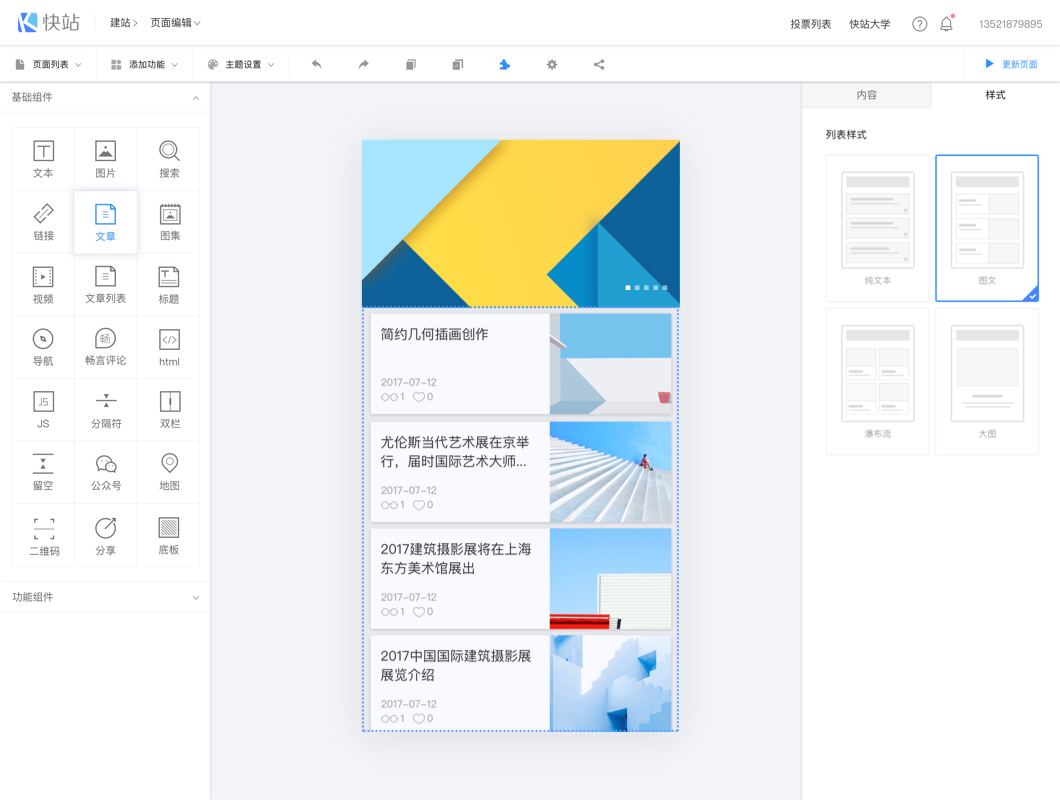Click the undo arrow in toolbar

coord(316,65)
